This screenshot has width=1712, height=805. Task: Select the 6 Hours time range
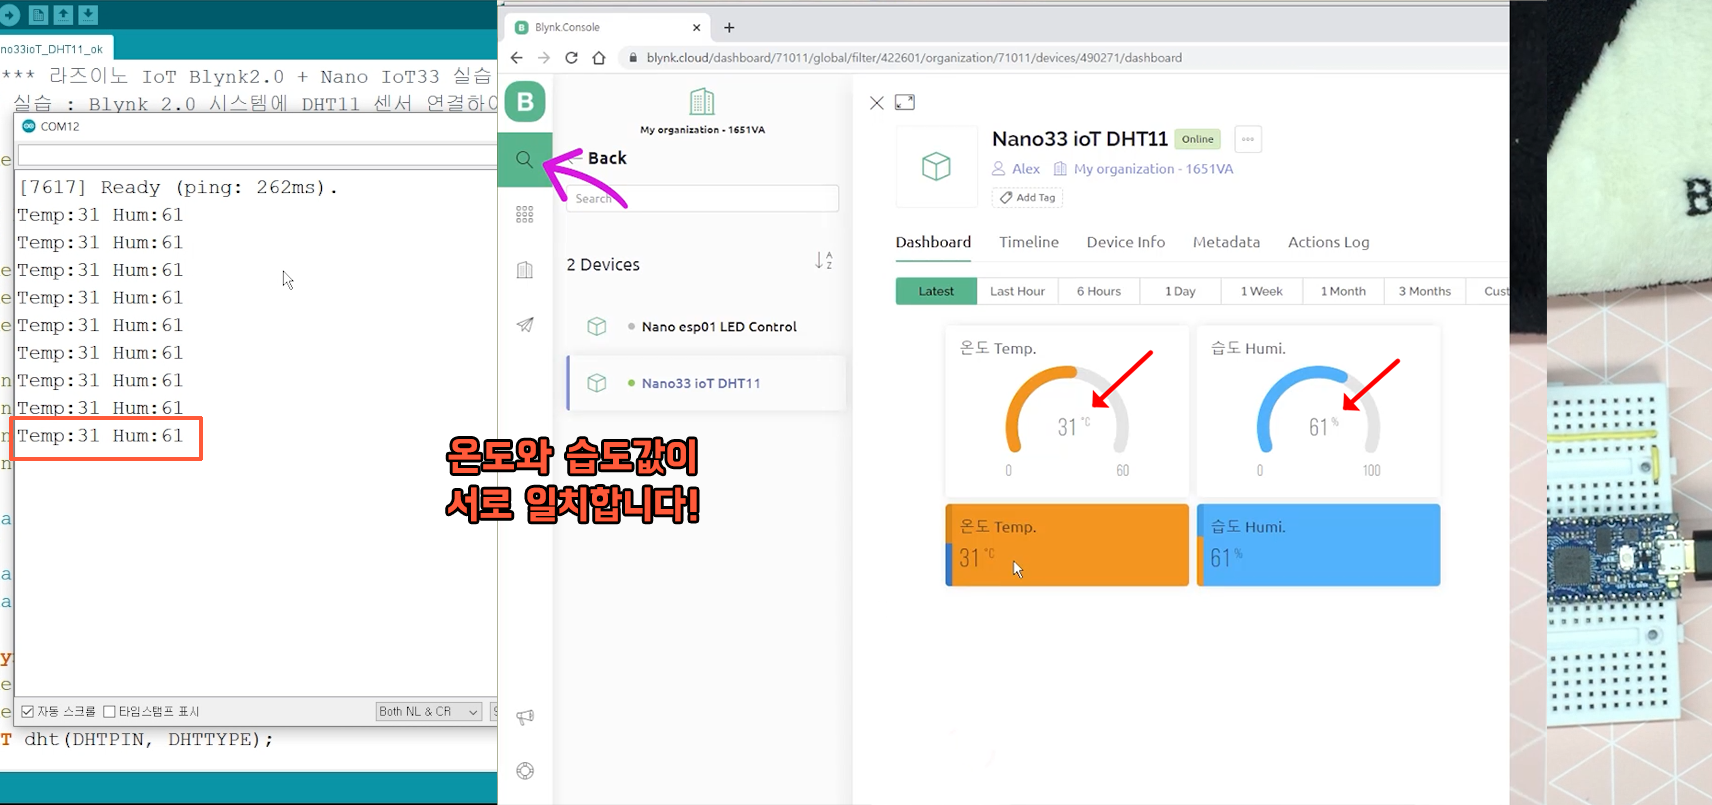click(1099, 291)
